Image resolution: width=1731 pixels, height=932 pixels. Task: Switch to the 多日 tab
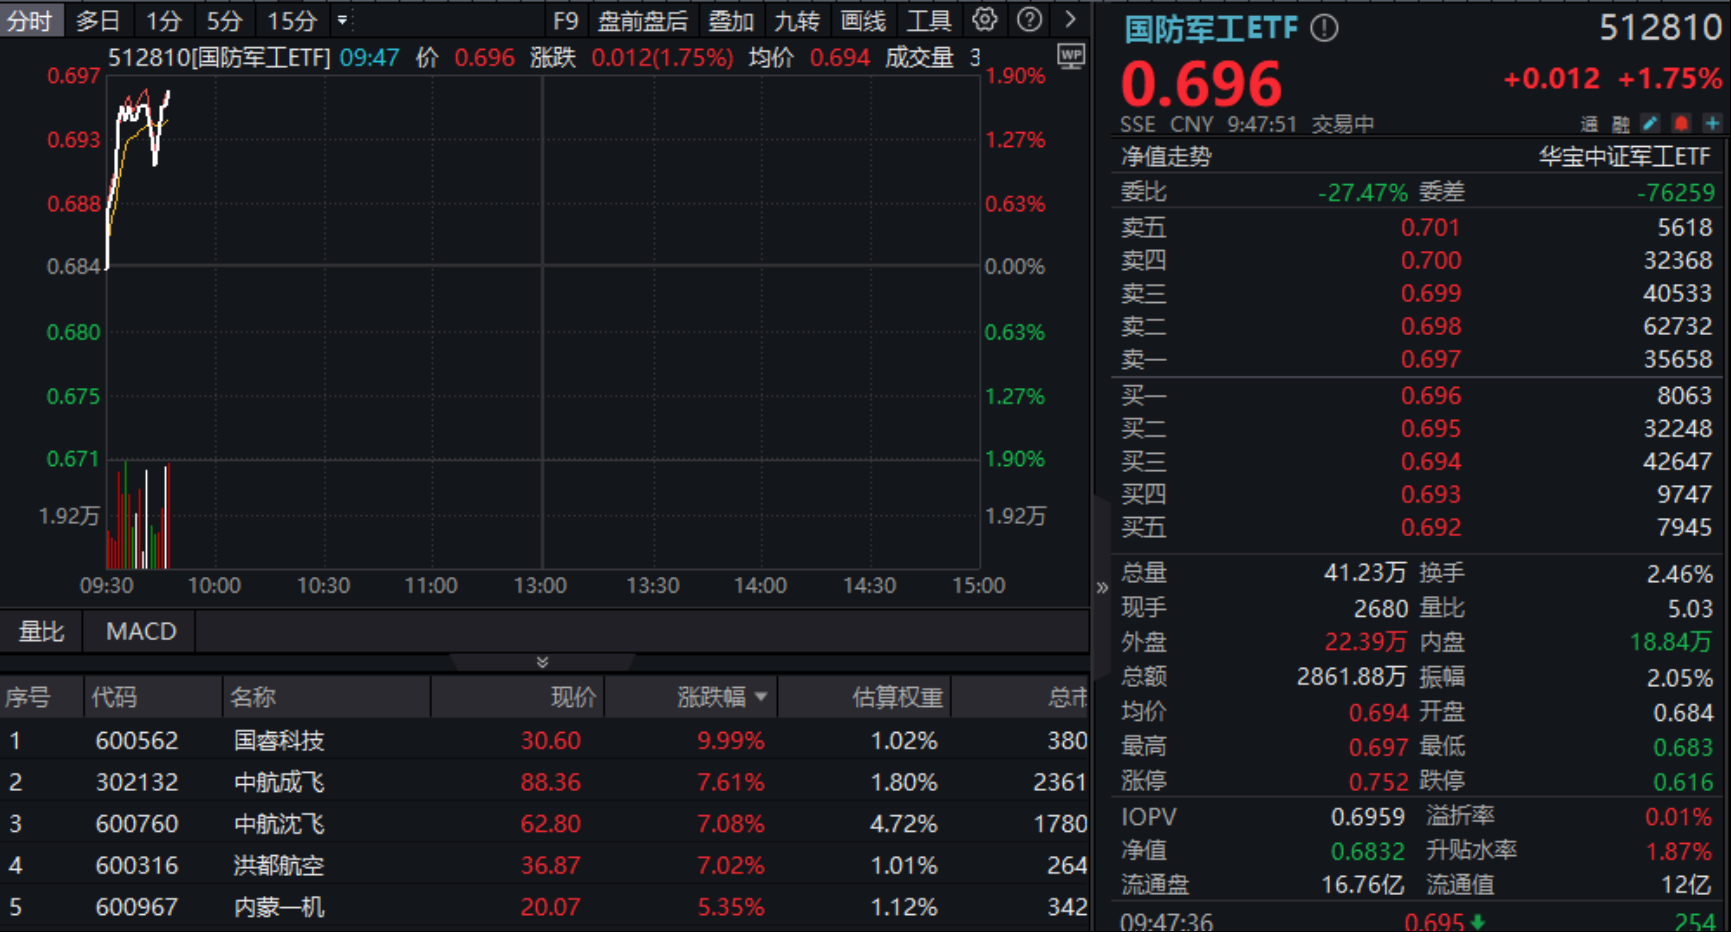click(x=97, y=21)
